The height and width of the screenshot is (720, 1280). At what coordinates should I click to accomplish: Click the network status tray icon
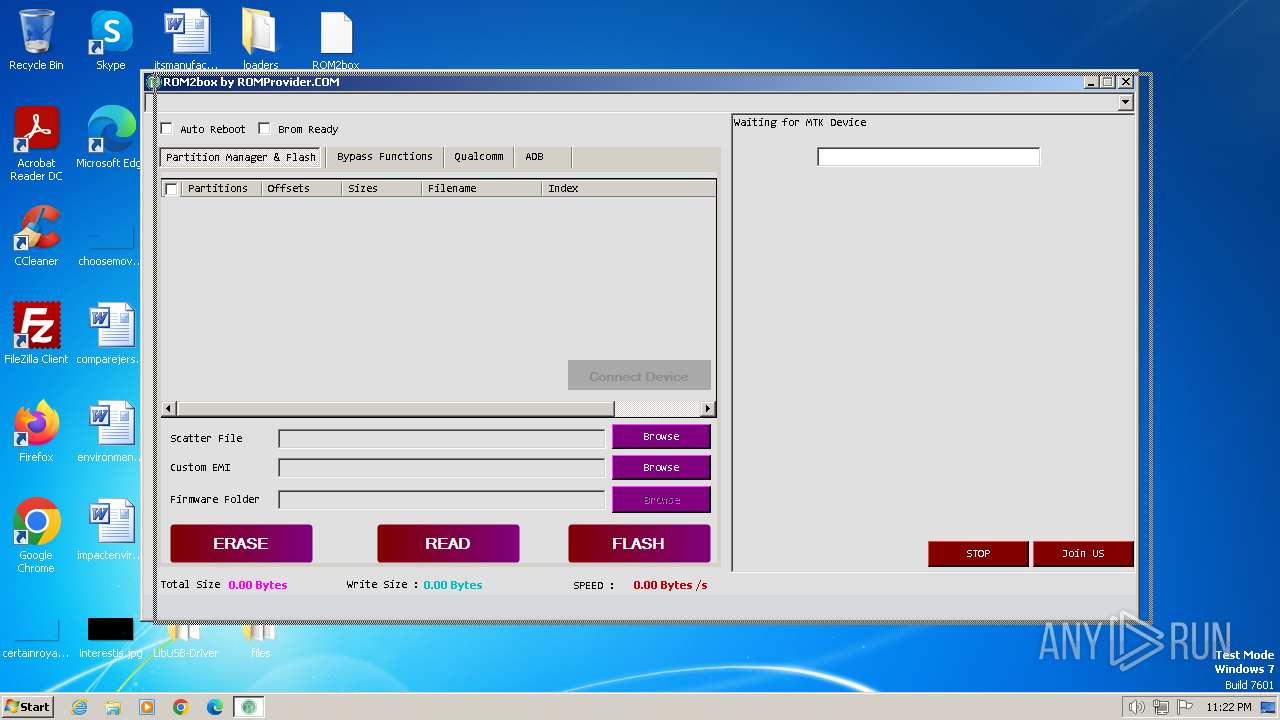[x=1161, y=707]
